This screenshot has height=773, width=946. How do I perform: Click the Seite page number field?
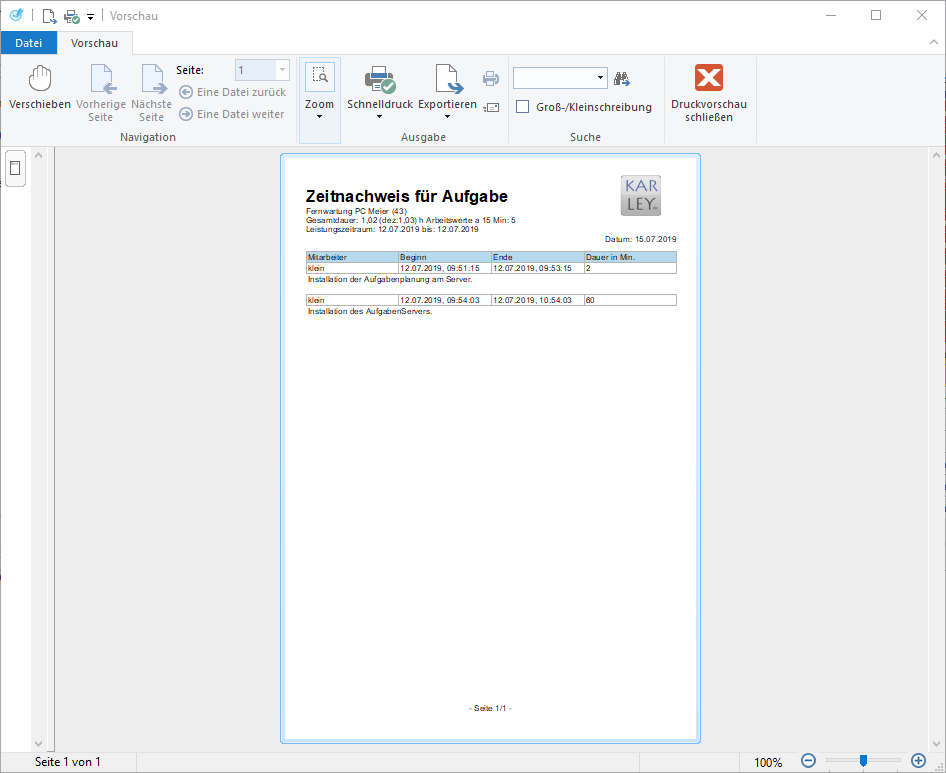point(254,70)
